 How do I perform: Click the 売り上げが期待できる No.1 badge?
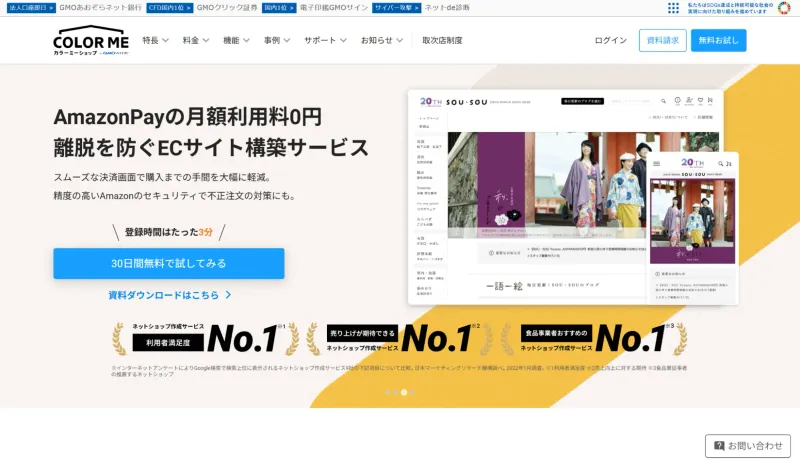click(400, 338)
